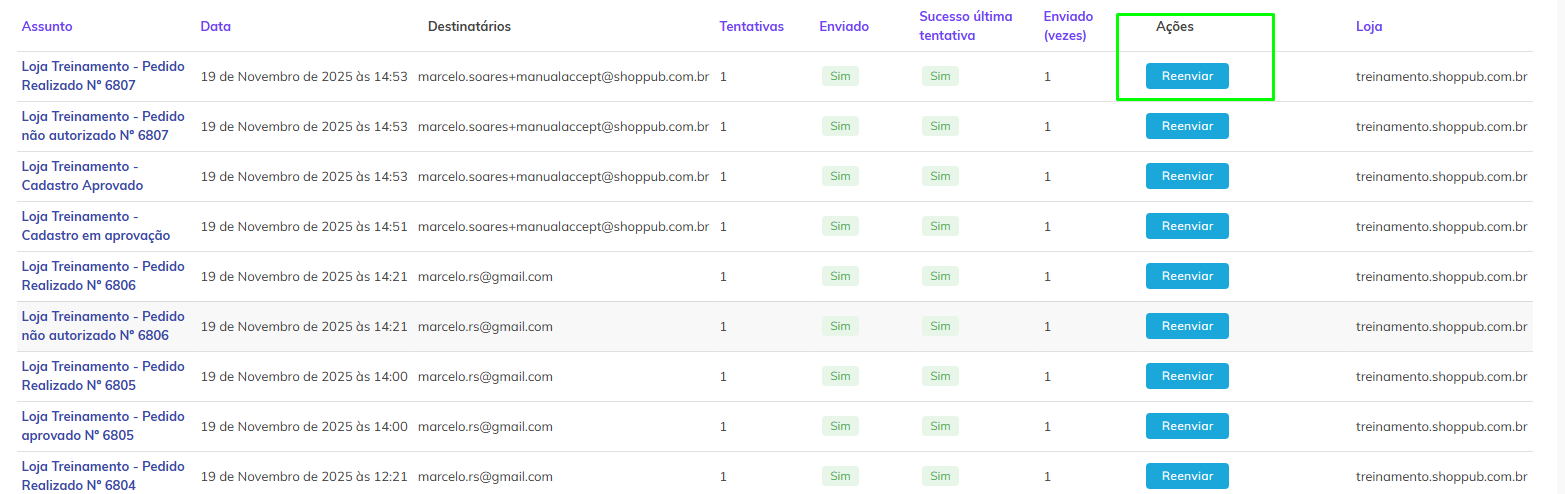This screenshot has height=494, width=1565.
Task: Resend the Pedido Realizado Nº 6807 email
Action: [1187, 76]
